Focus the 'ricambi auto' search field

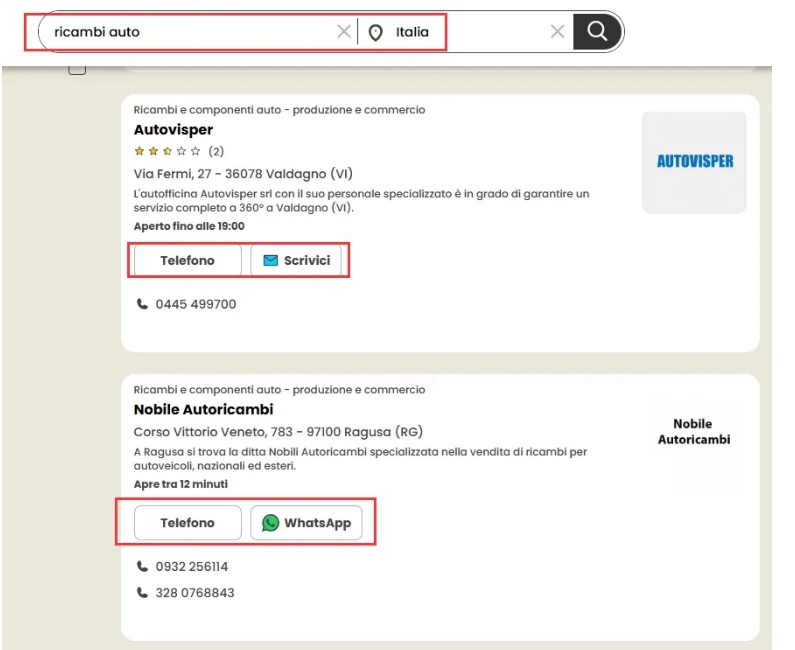tap(193, 32)
